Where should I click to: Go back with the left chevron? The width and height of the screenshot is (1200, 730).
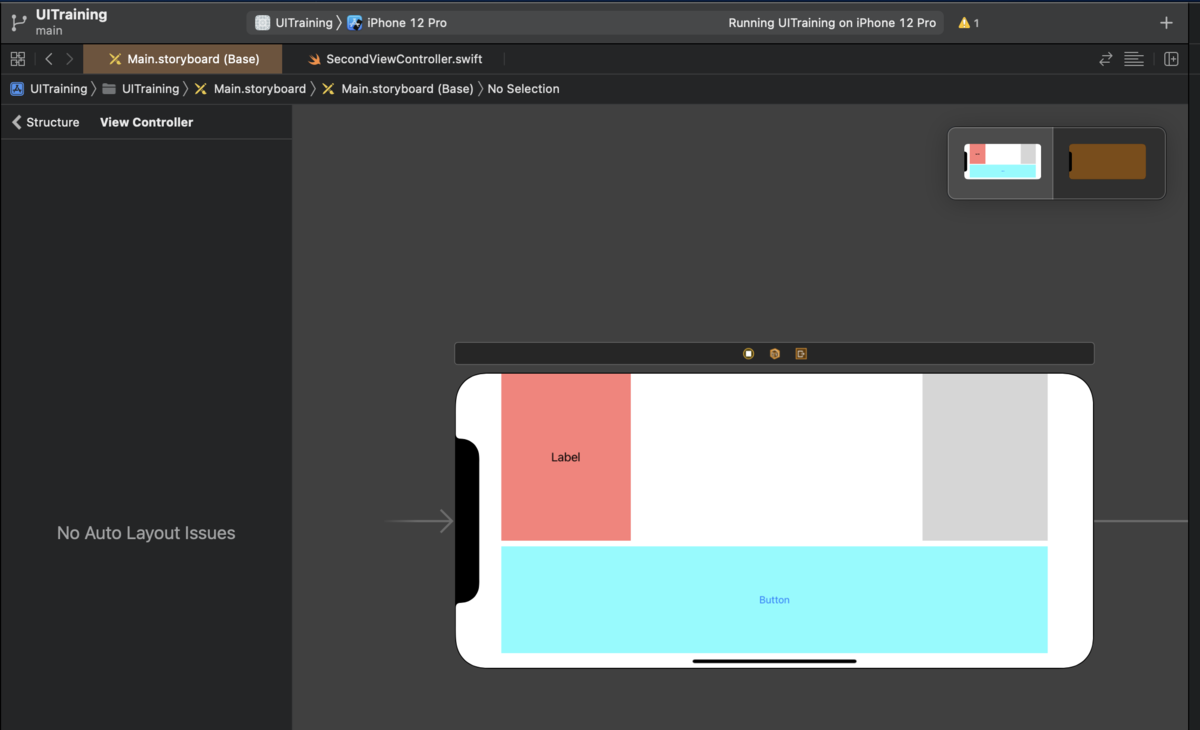point(49,59)
